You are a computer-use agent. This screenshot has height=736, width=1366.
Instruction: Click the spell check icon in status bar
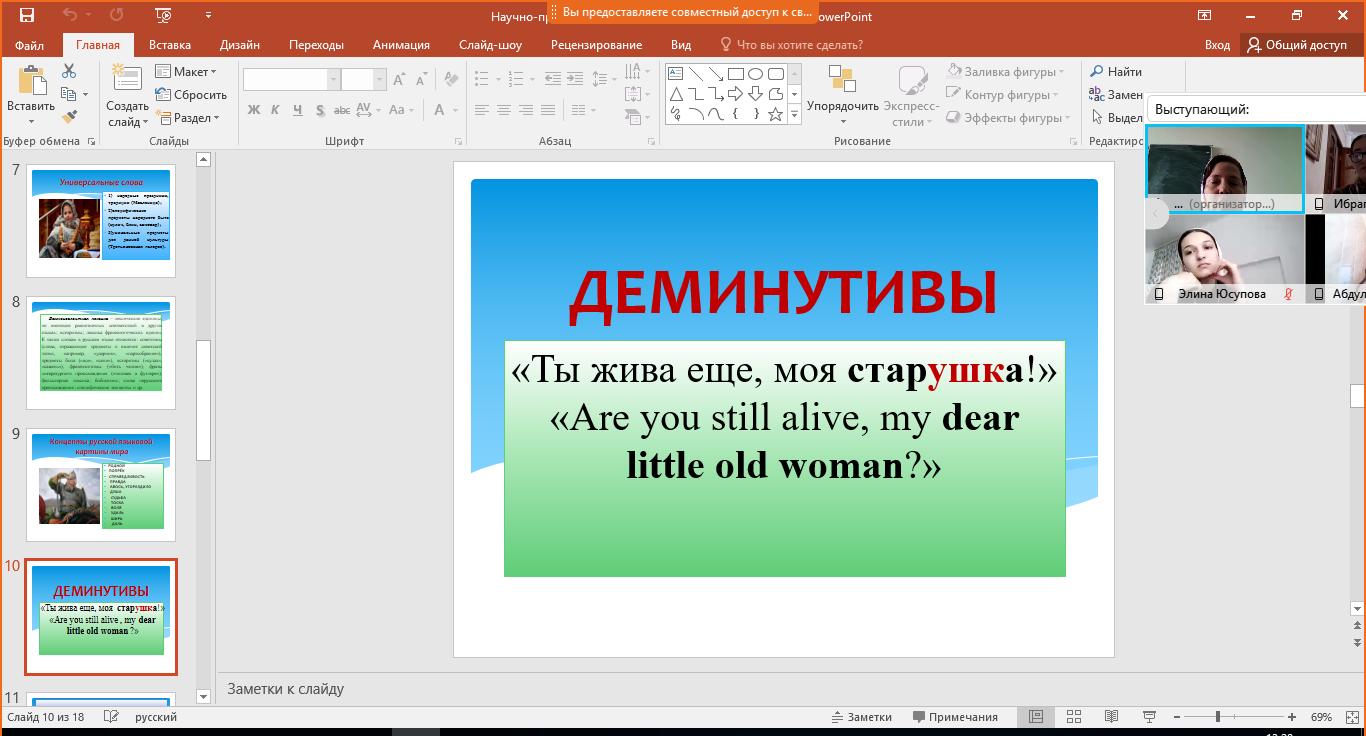pyautogui.click(x=111, y=717)
